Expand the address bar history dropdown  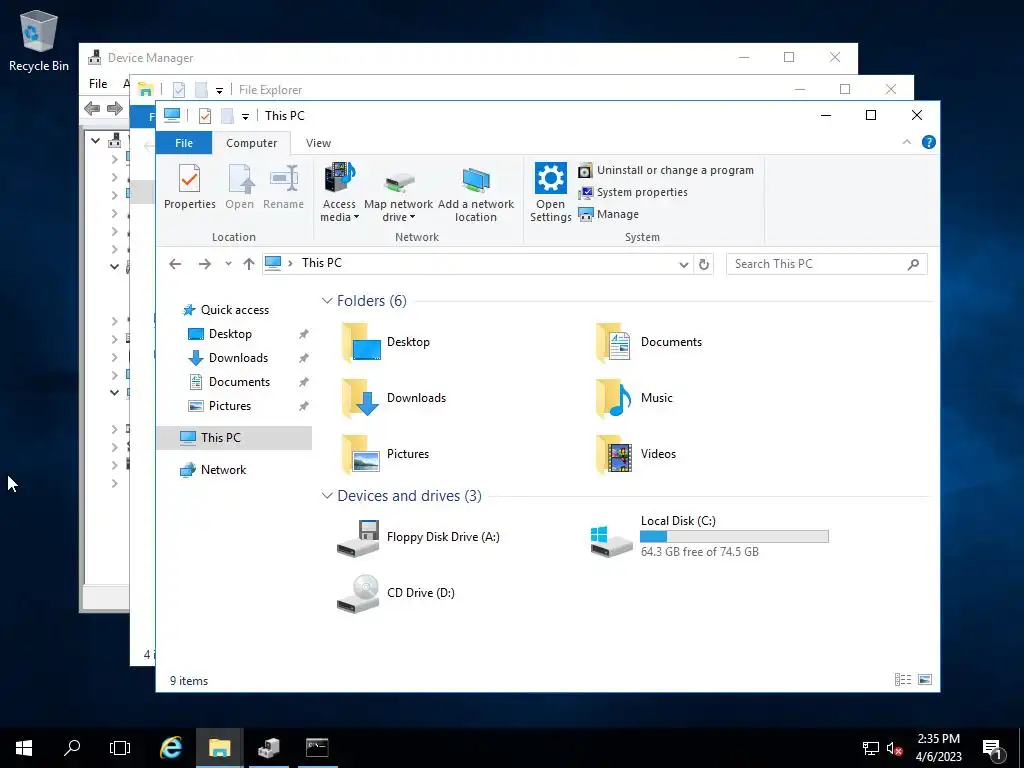[x=683, y=264]
